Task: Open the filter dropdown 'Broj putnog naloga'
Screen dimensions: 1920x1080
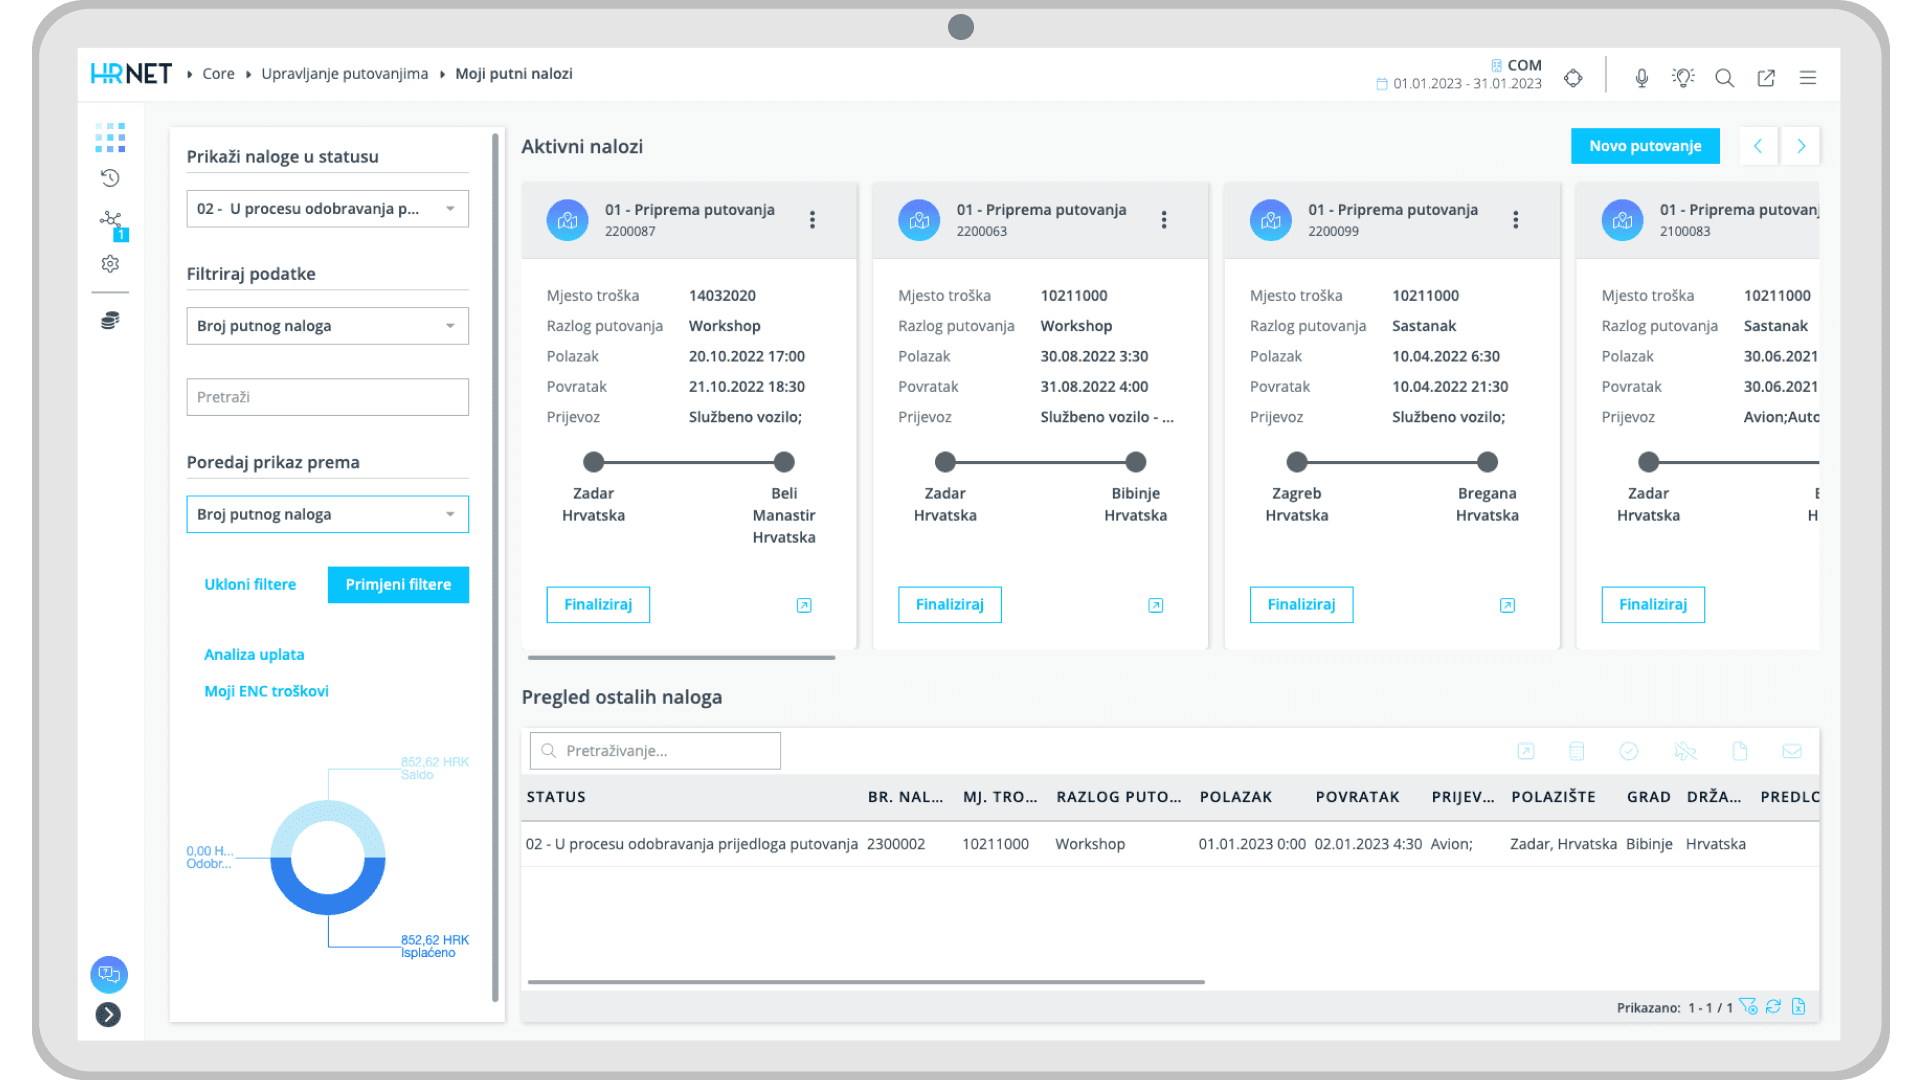Action: [327, 326]
